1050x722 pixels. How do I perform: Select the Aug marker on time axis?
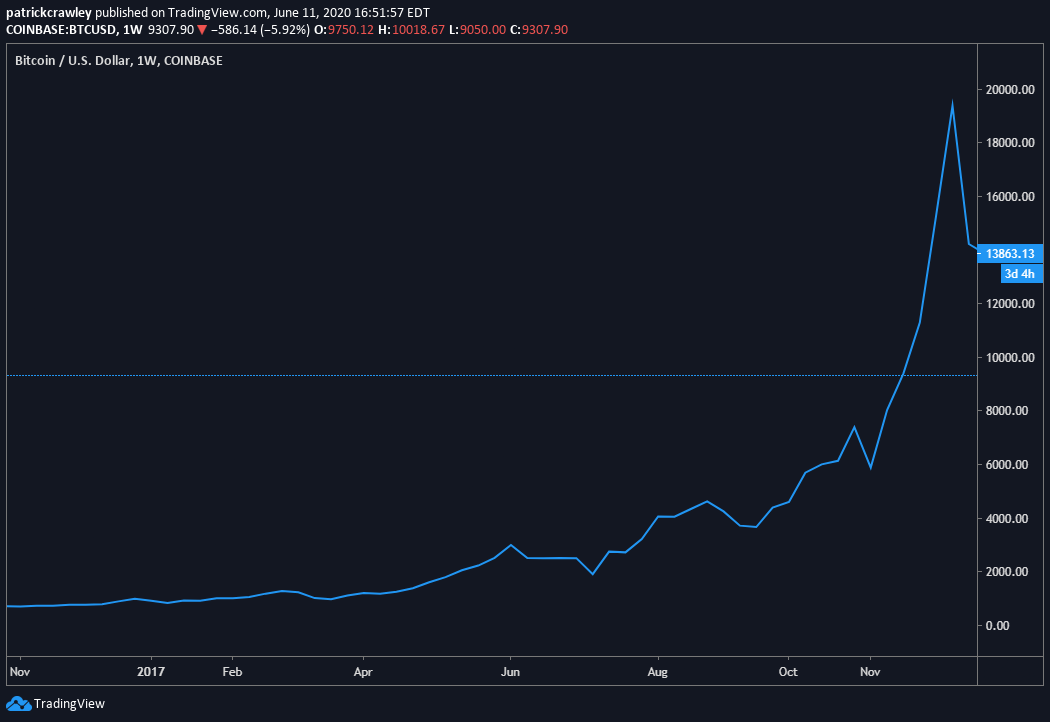click(658, 672)
